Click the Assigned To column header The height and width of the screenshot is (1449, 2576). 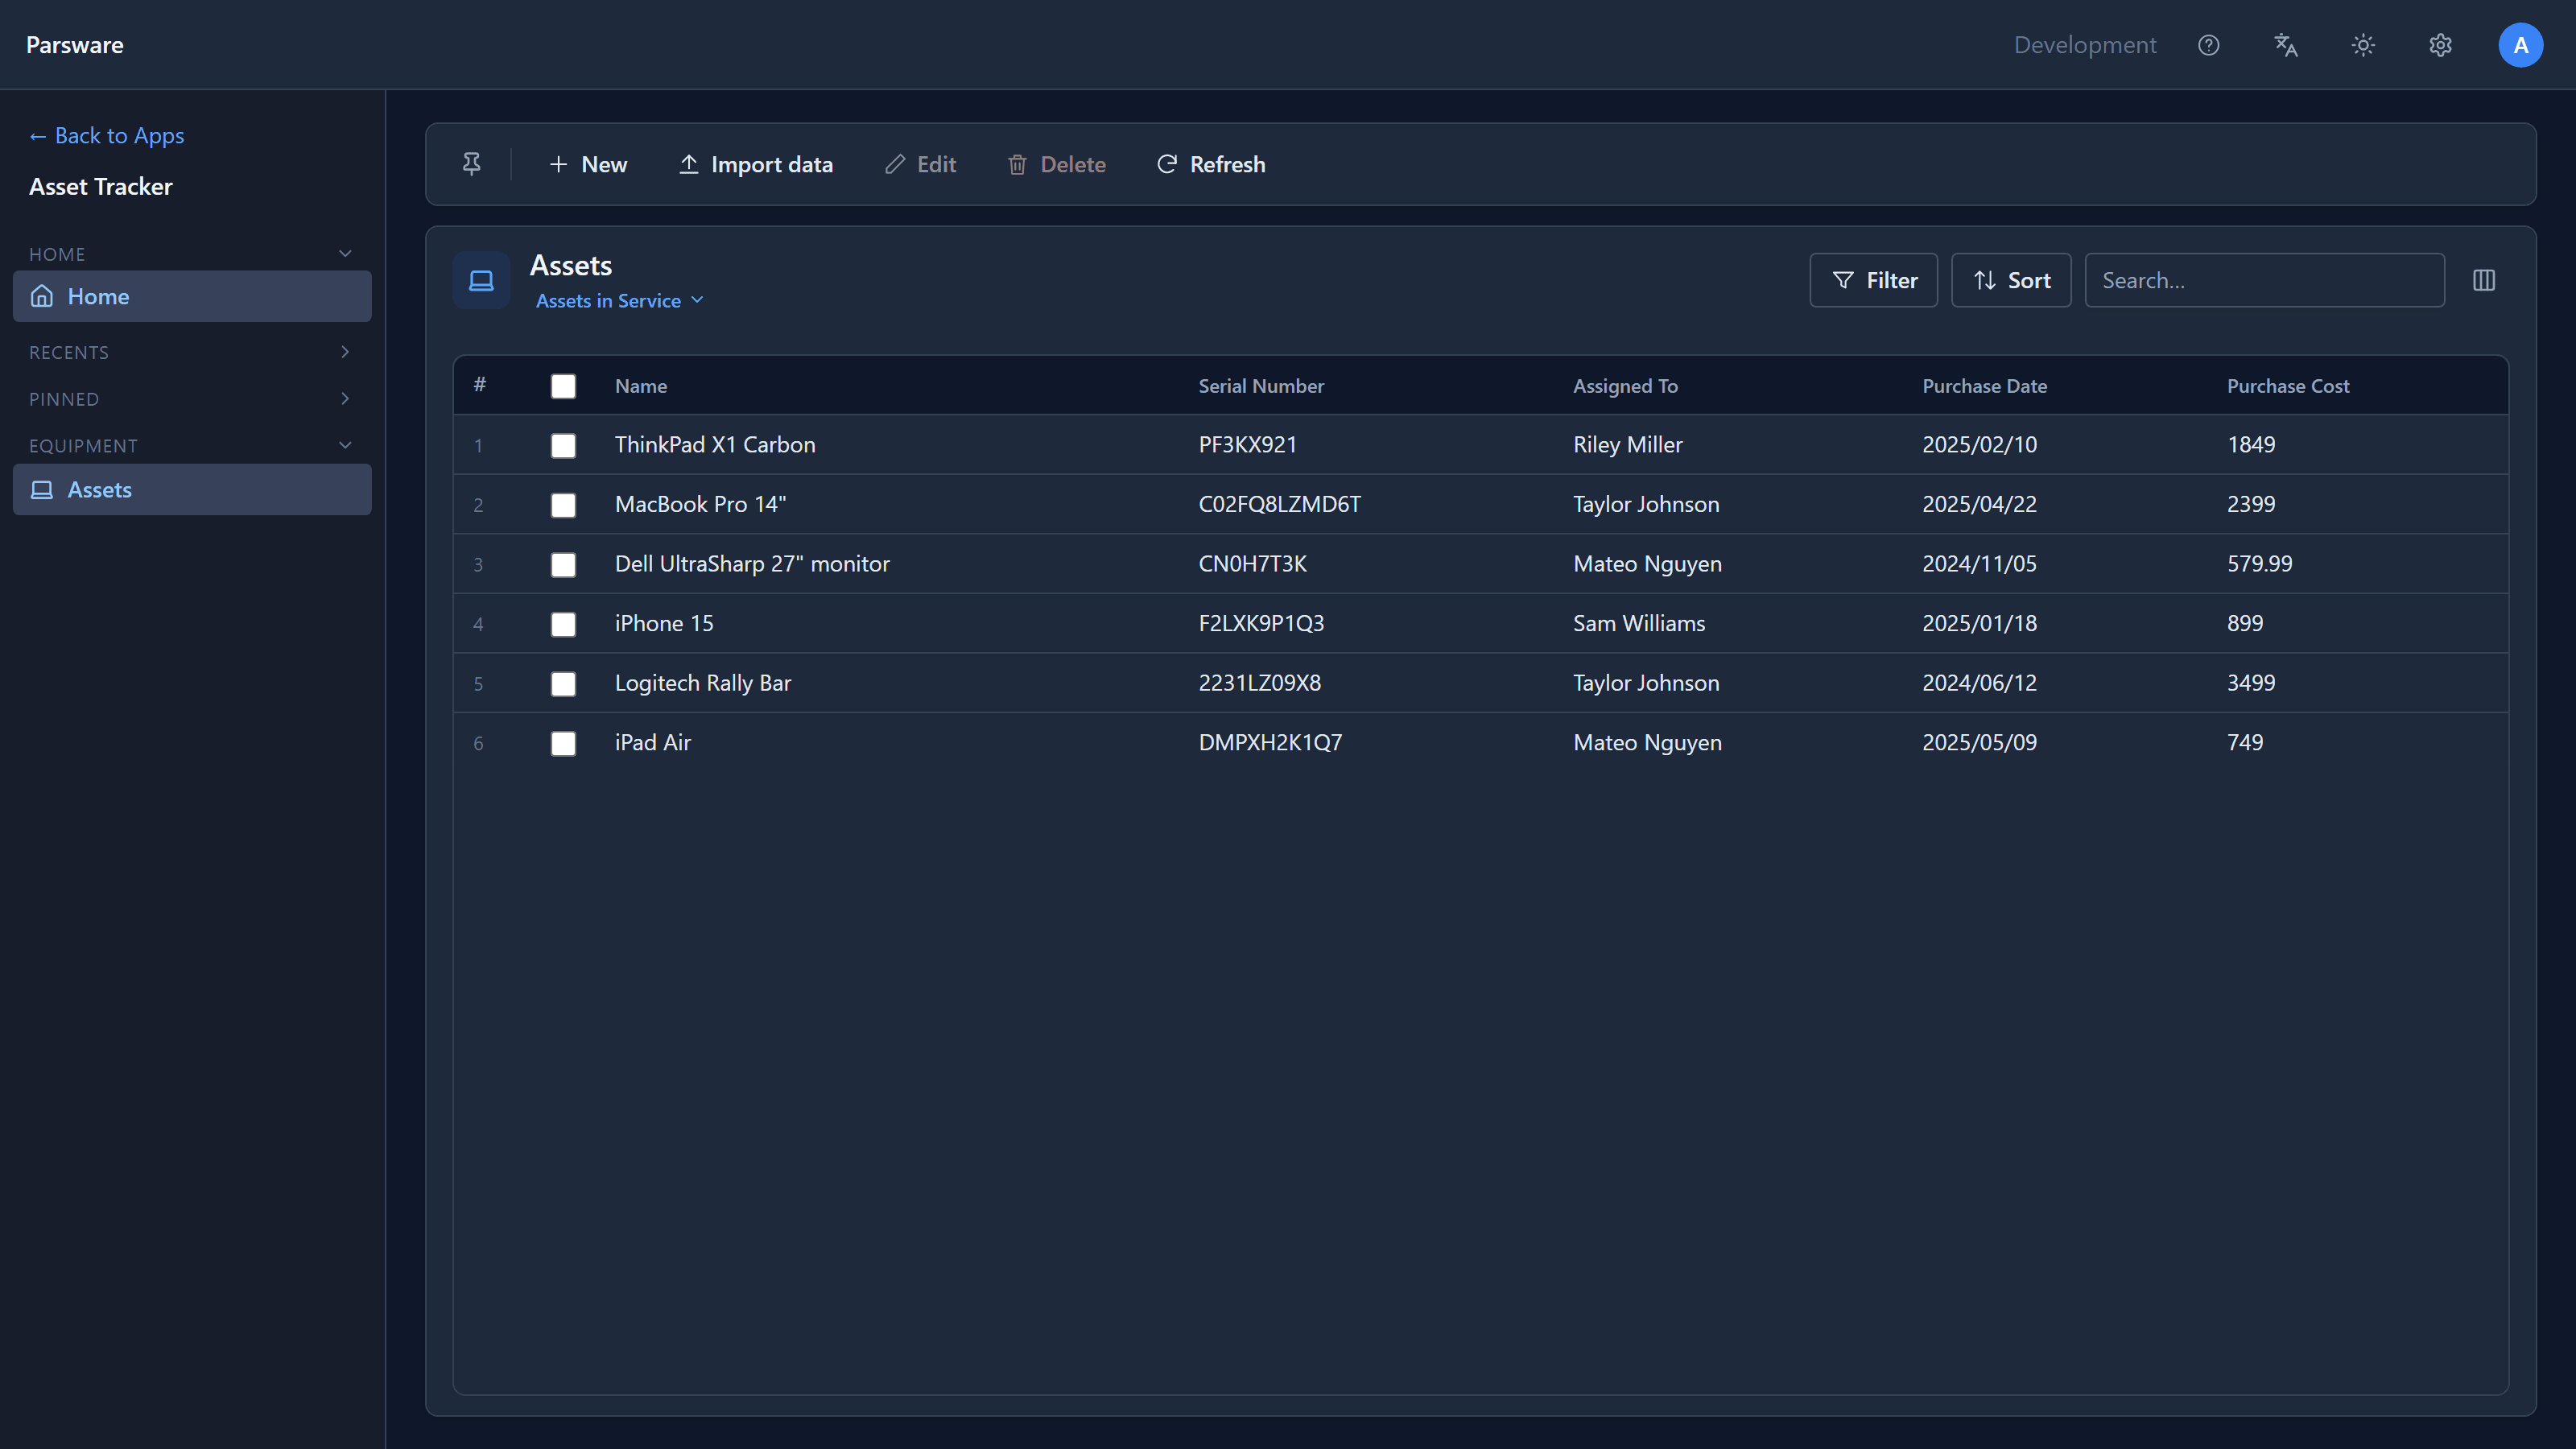[1625, 386]
